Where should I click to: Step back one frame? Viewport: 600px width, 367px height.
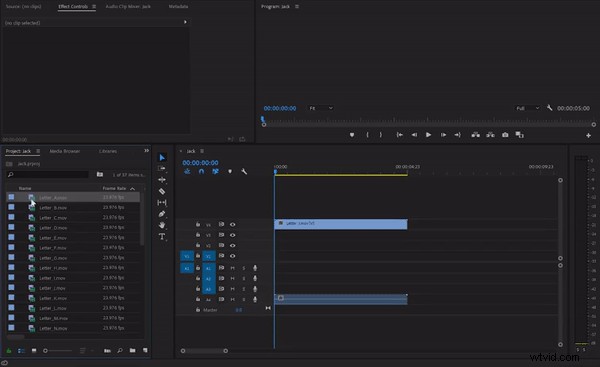pyautogui.click(x=414, y=135)
